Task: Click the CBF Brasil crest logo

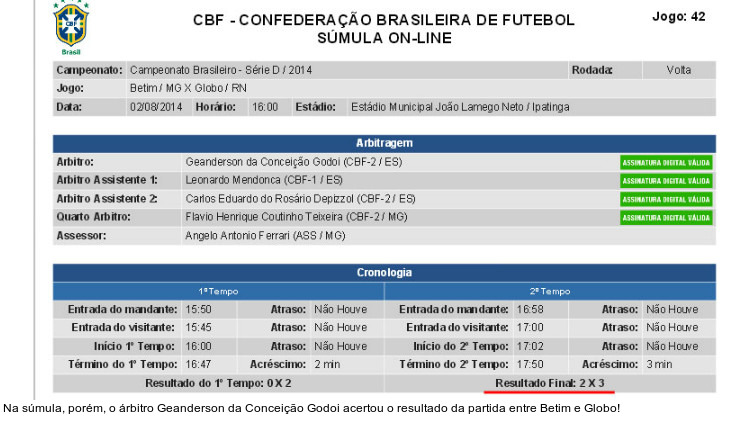Action: click(70, 27)
